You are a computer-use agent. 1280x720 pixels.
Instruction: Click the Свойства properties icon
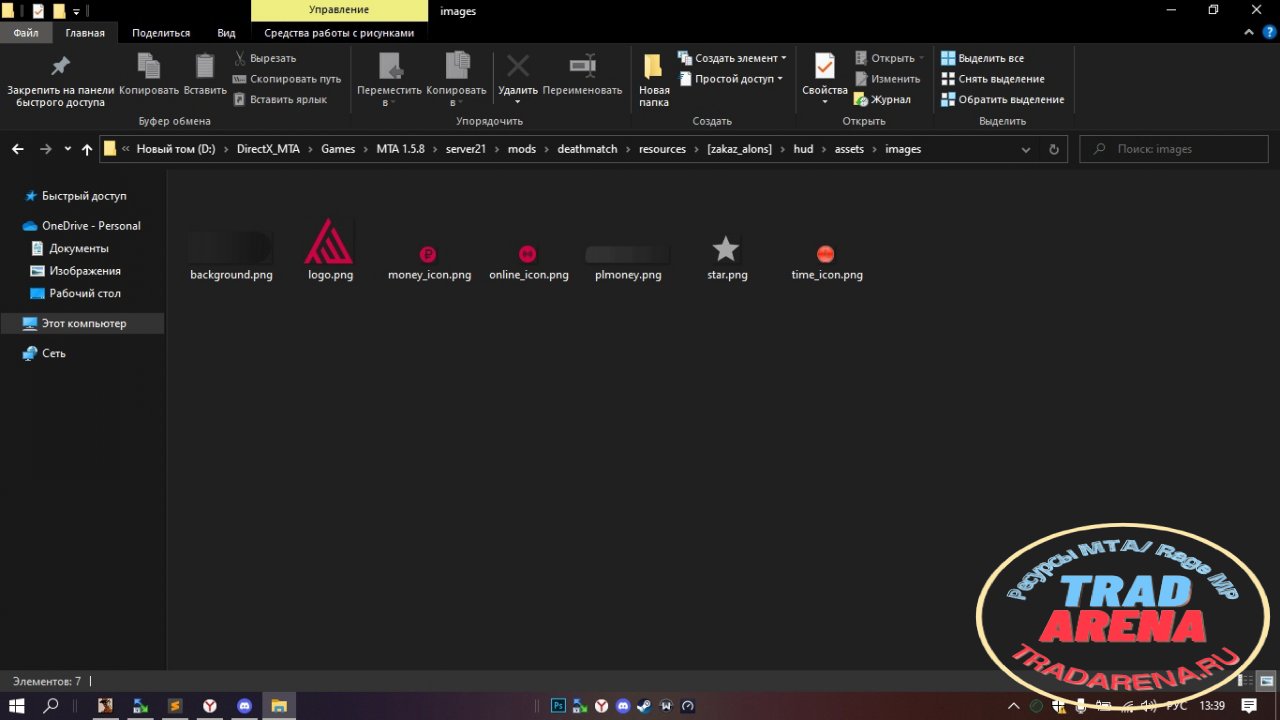point(825,67)
